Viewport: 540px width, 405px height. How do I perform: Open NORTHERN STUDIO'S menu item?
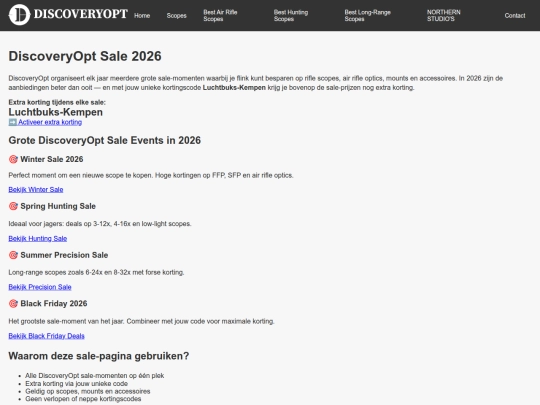[444, 15]
